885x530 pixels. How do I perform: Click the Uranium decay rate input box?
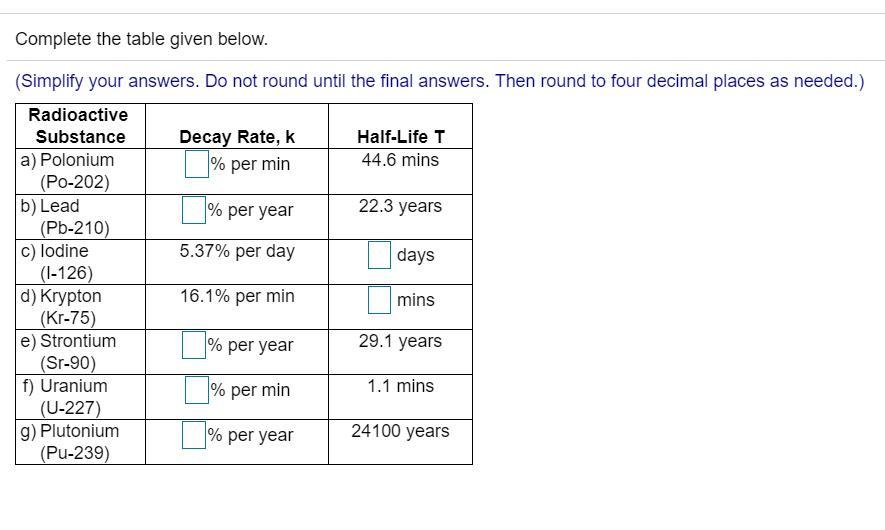coord(197,390)
